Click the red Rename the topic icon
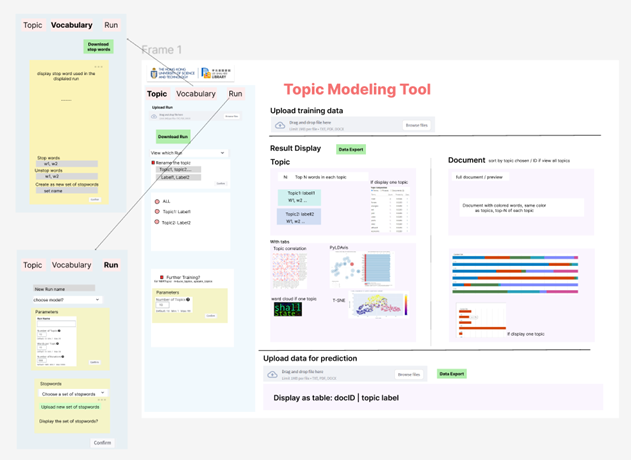Viewport: 631px width, 460px height. [153, 162]
